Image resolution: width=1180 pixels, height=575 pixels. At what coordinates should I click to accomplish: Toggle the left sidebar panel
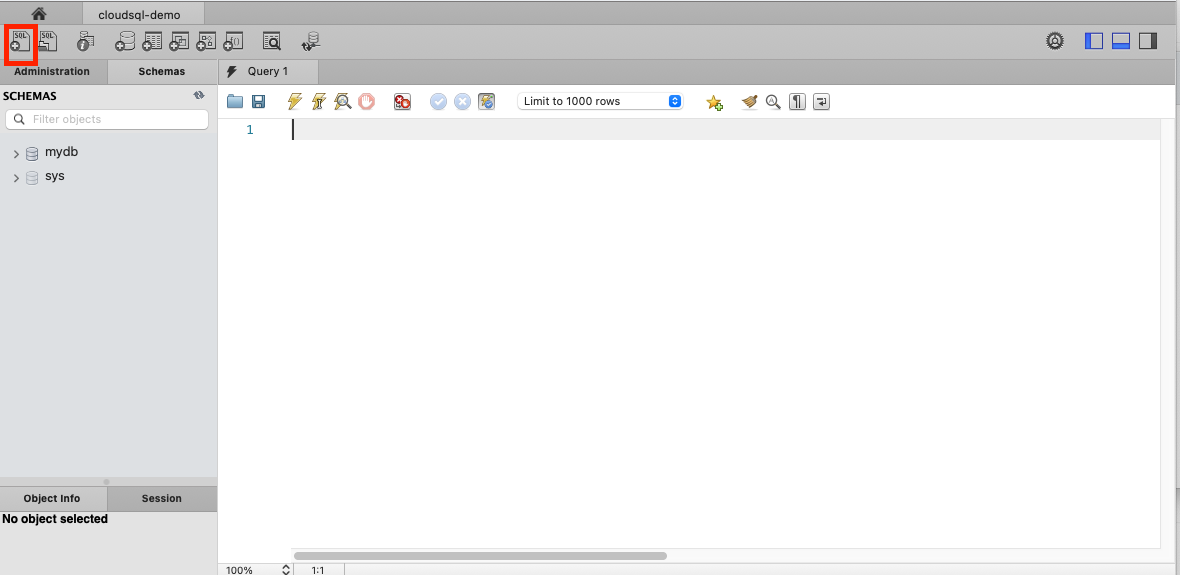(1093, 41)
